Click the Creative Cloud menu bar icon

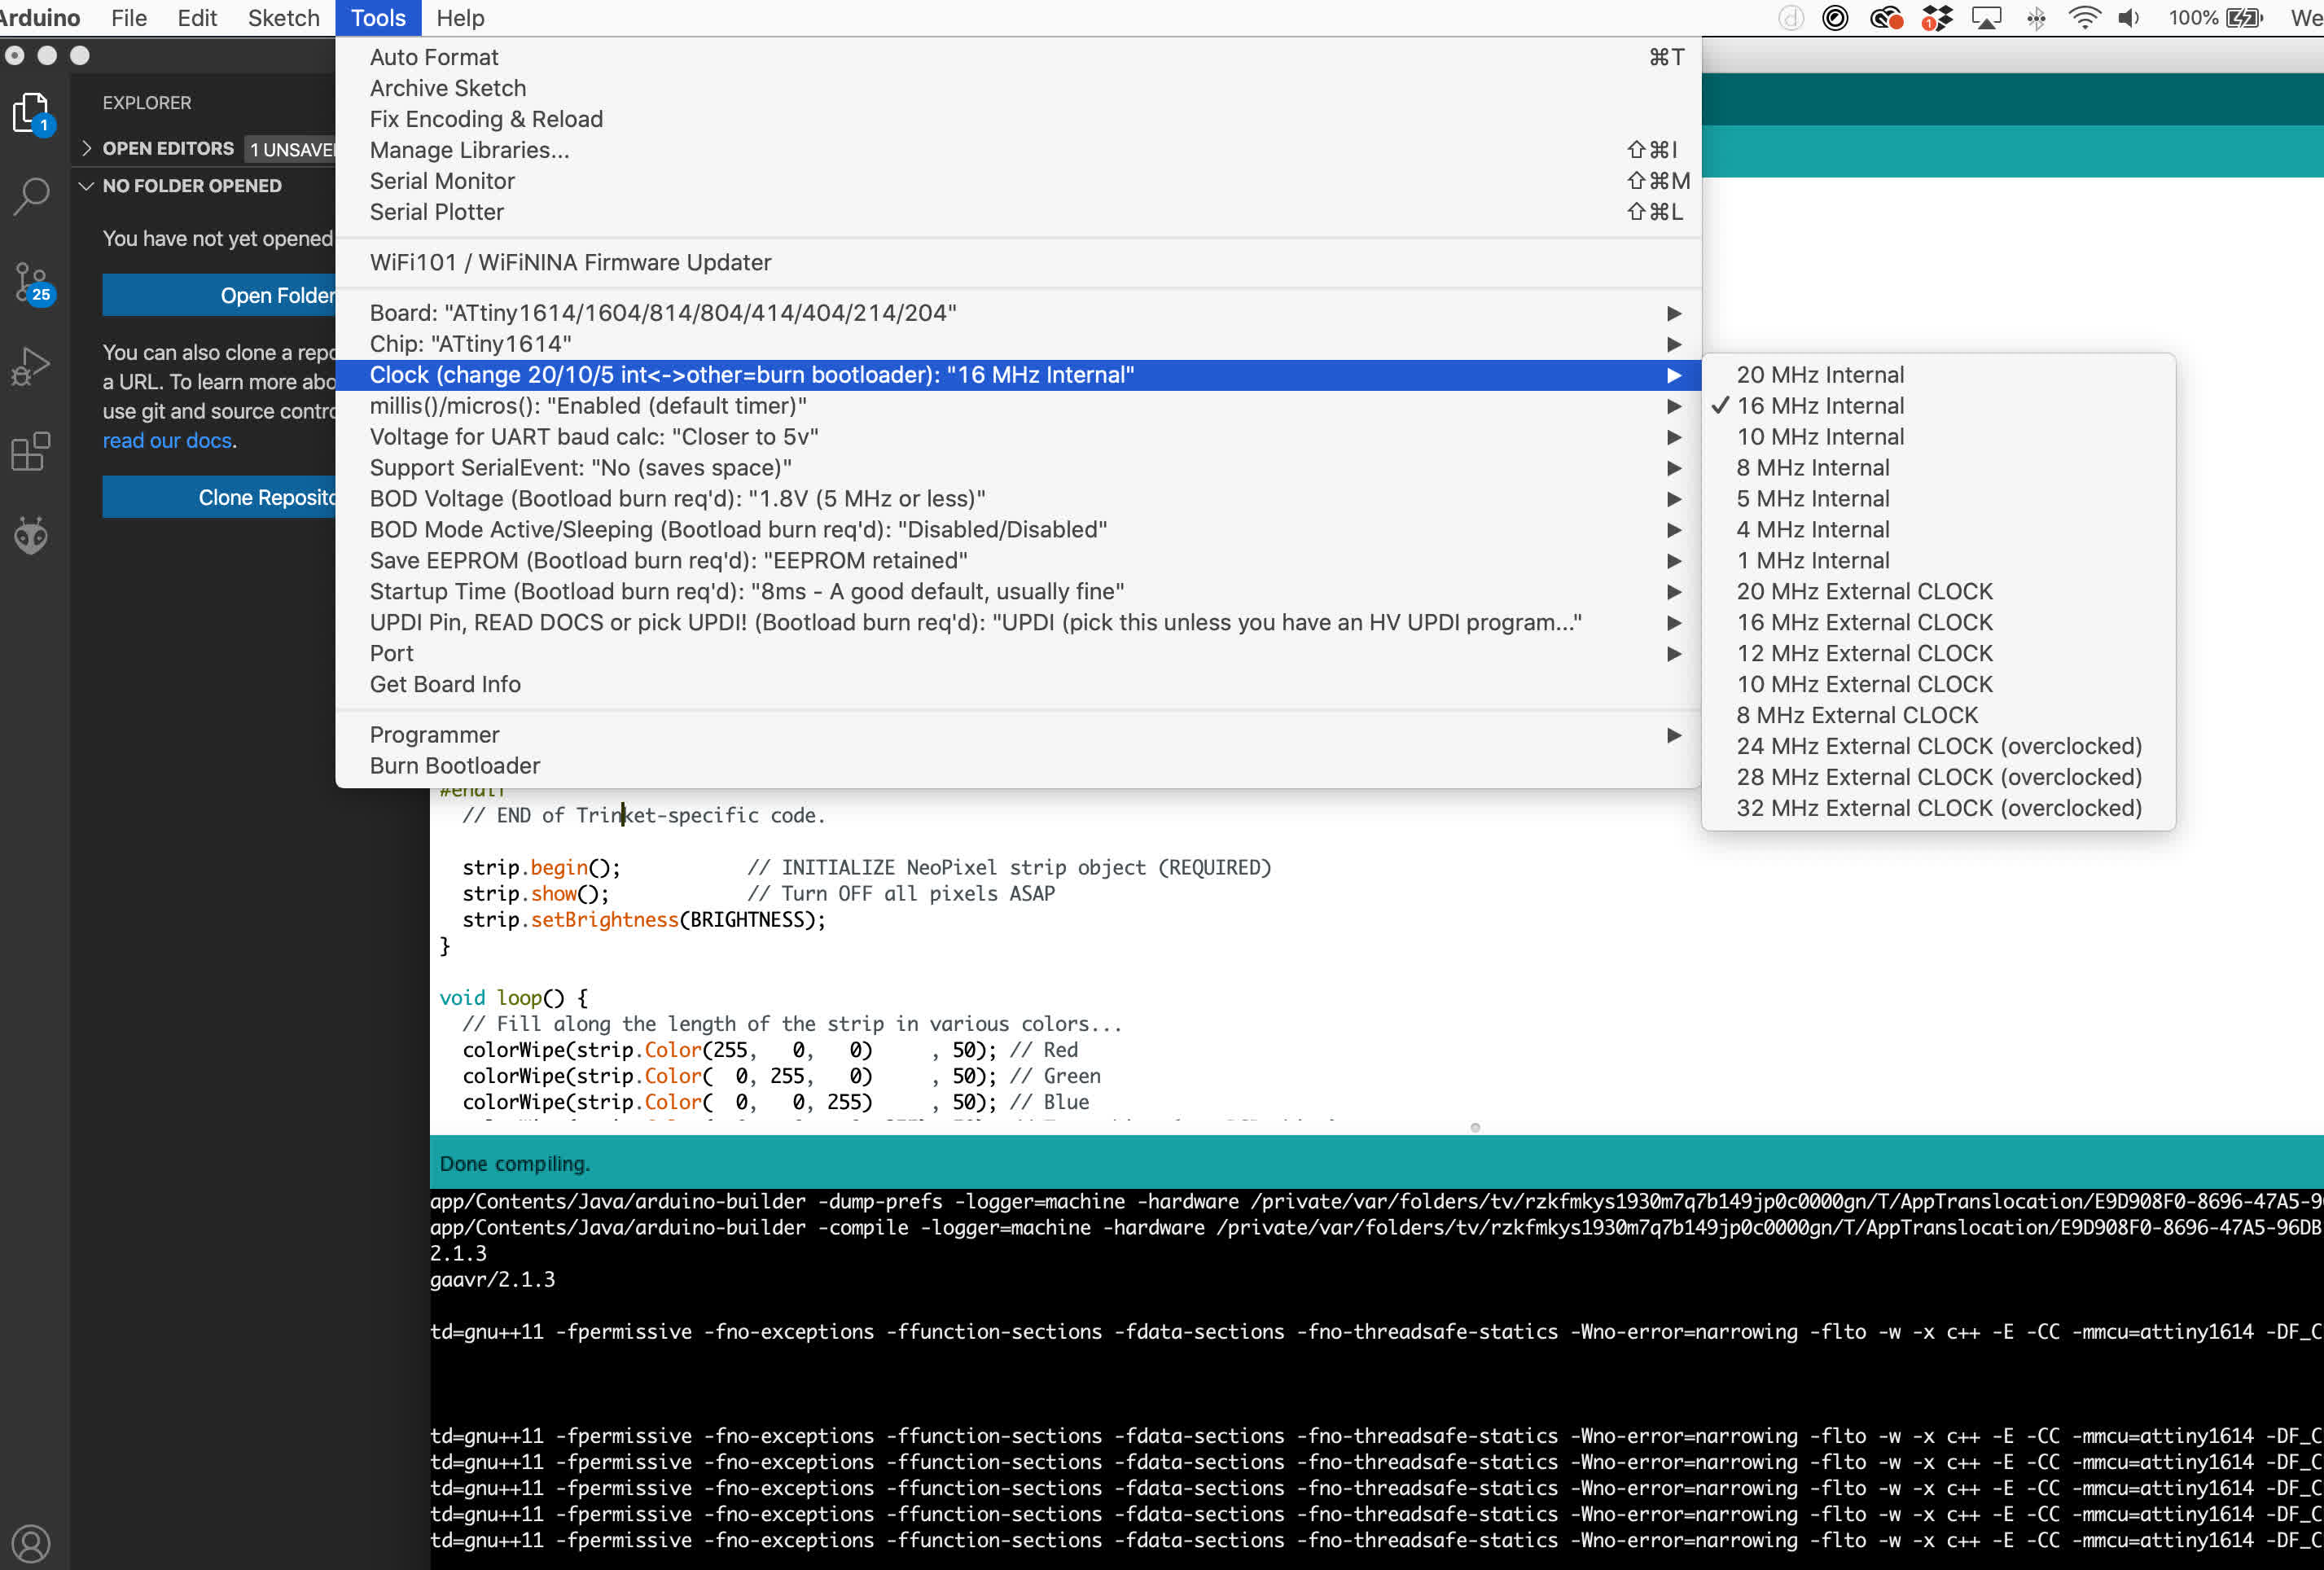click(x=1885, y=18)
